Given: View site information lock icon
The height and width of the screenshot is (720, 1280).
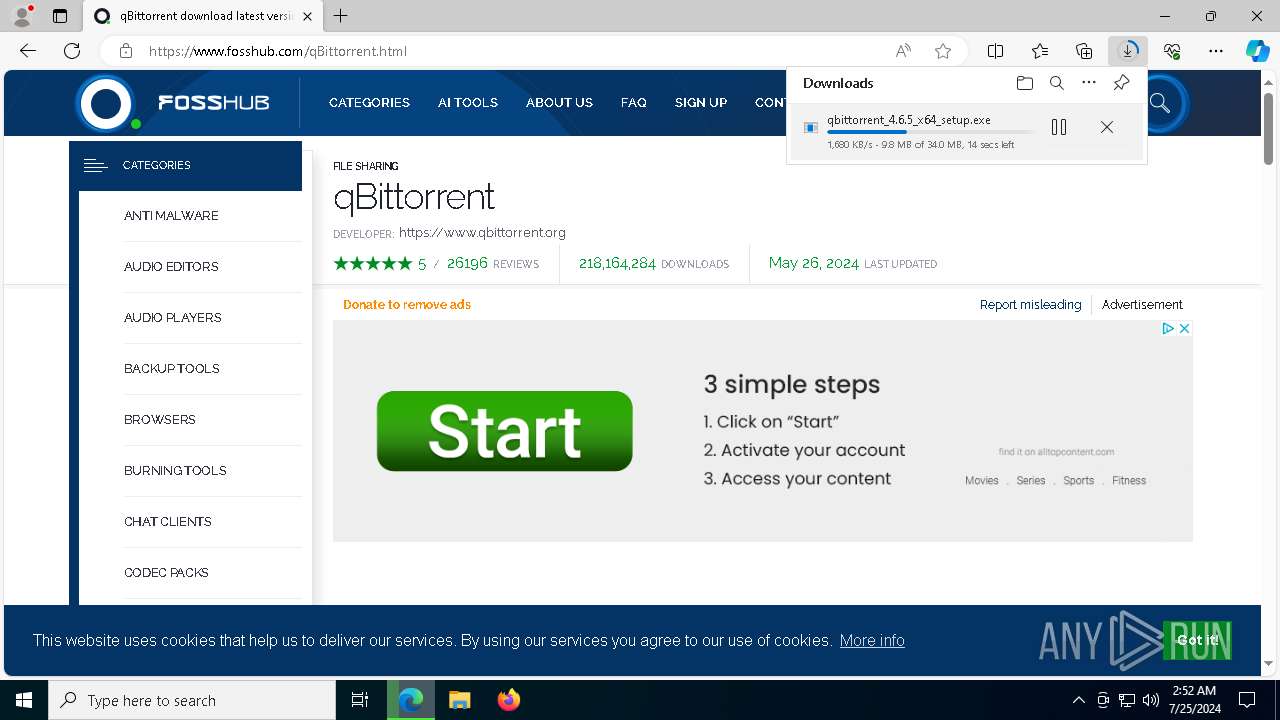Looking at the screenshot, I should tap(125, 51).
